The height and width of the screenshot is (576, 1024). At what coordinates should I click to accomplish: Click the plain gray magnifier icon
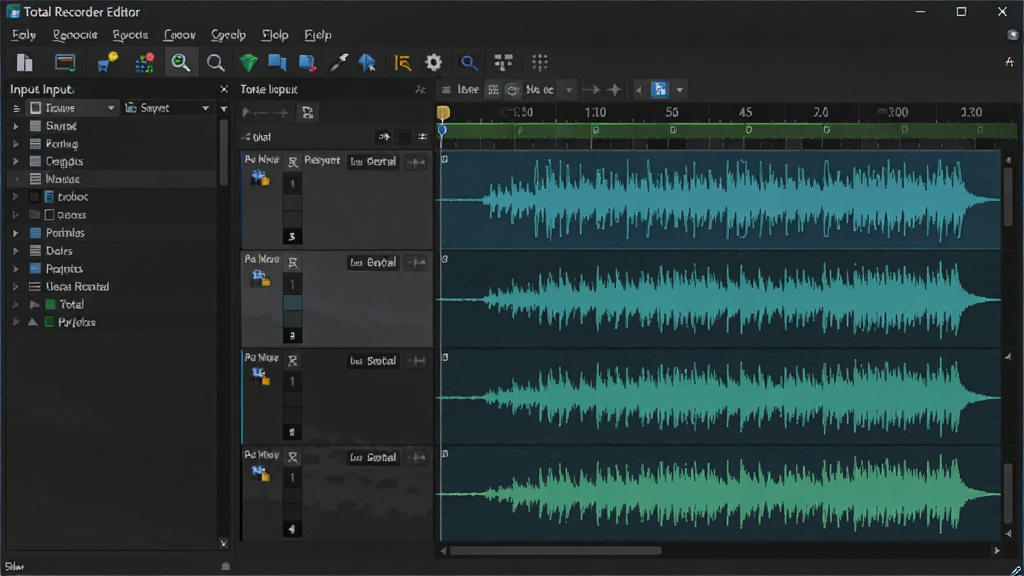[216, 63]
